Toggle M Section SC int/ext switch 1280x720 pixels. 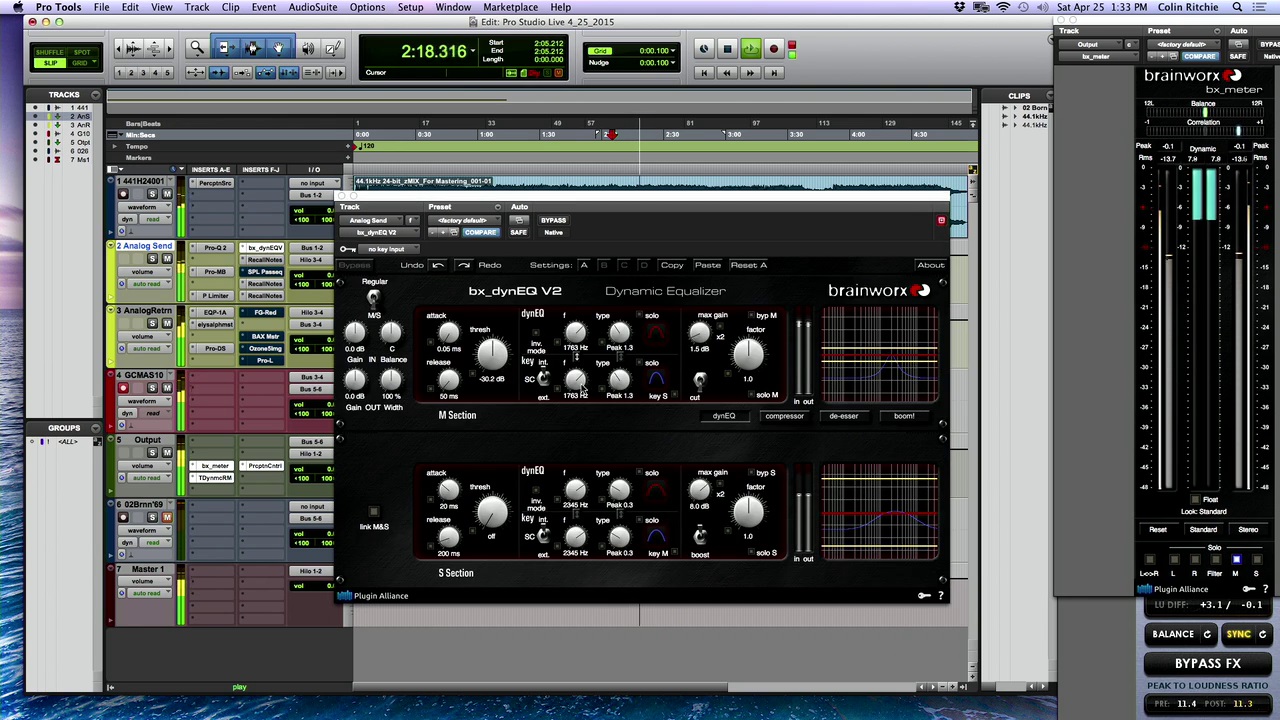[543, 379]
